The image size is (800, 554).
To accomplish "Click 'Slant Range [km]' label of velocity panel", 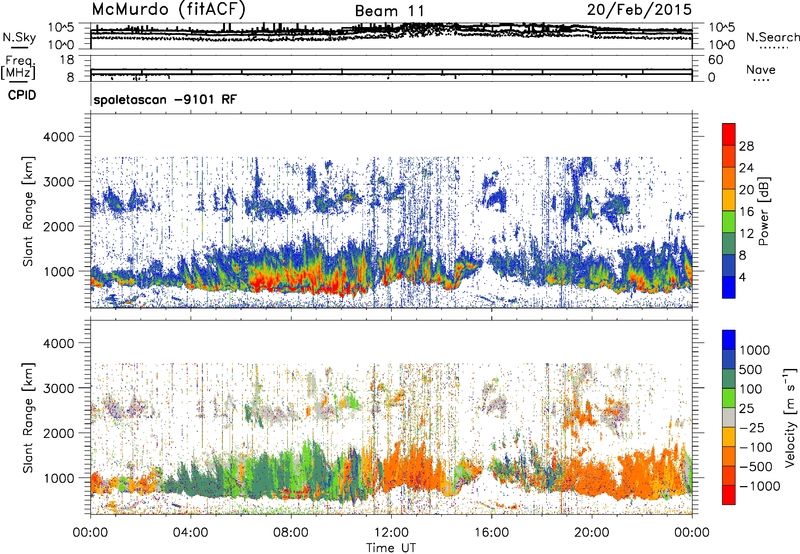I will tap(28, 417).
